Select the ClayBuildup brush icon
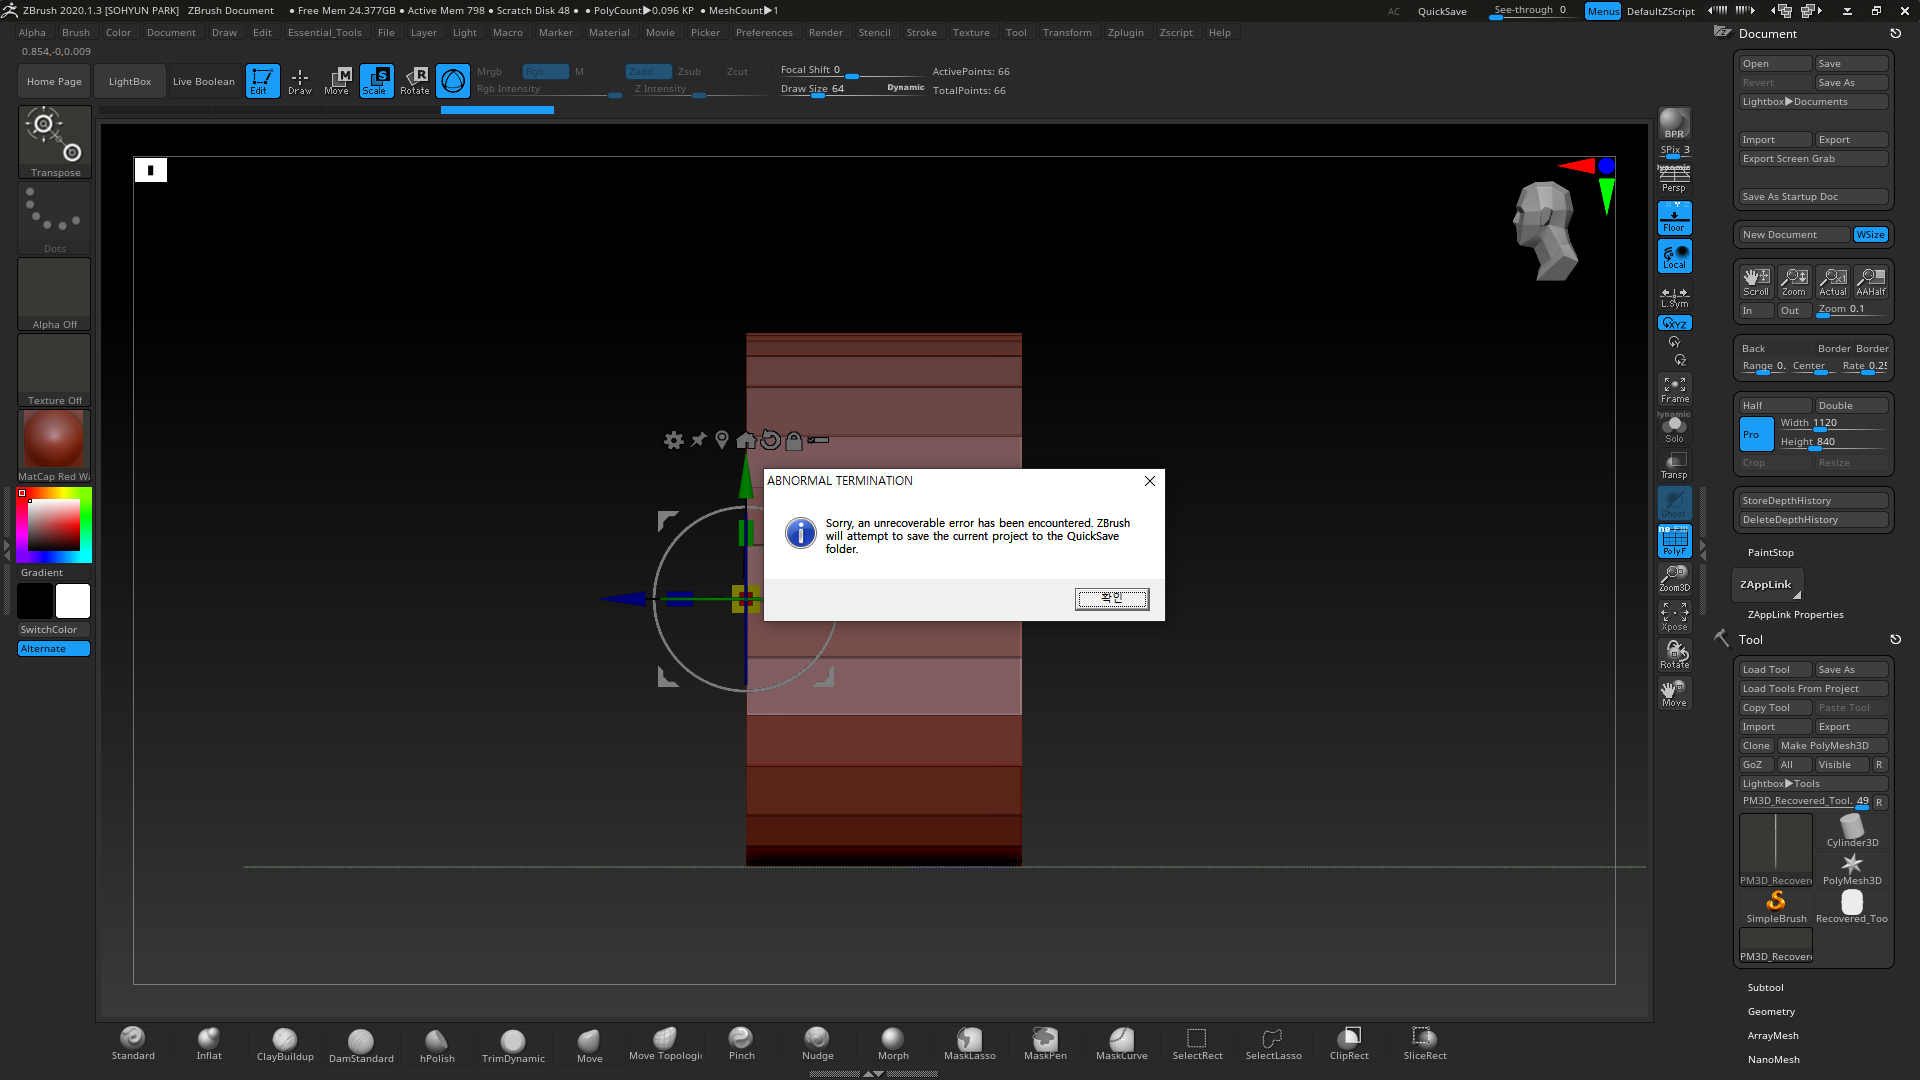The width and height of the screenshot is (1920, 1080). (x=285, y=1042)
